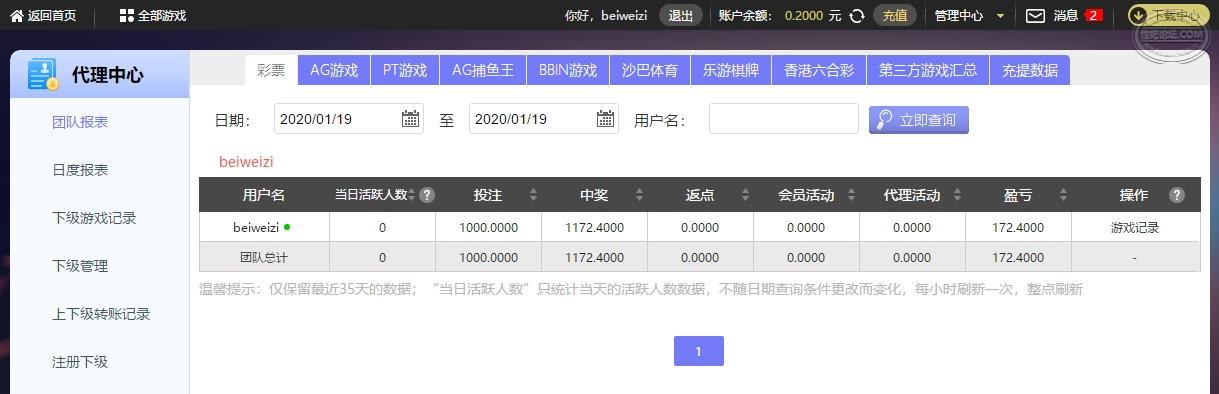Screen dimensions: 1219x394
Task: Switch to the AG捕鱼王 tab
Action: (x=482, y=70)
